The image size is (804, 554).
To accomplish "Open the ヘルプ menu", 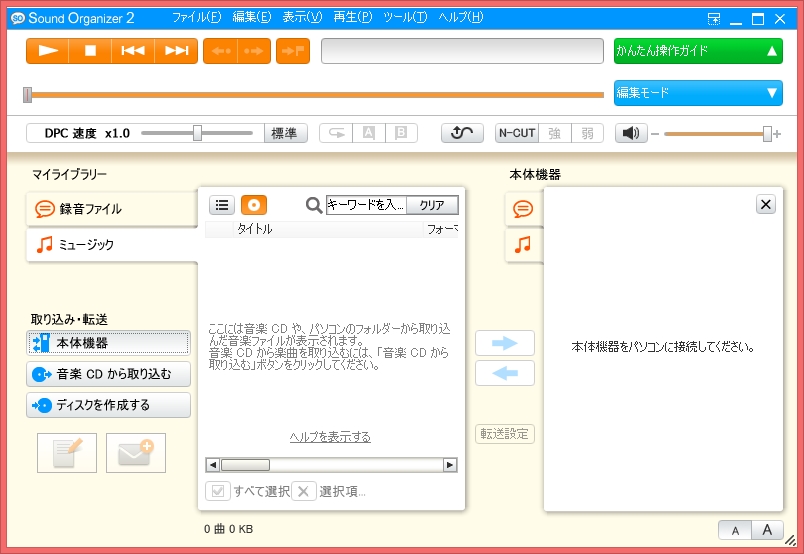I will [x=460, y=17].
